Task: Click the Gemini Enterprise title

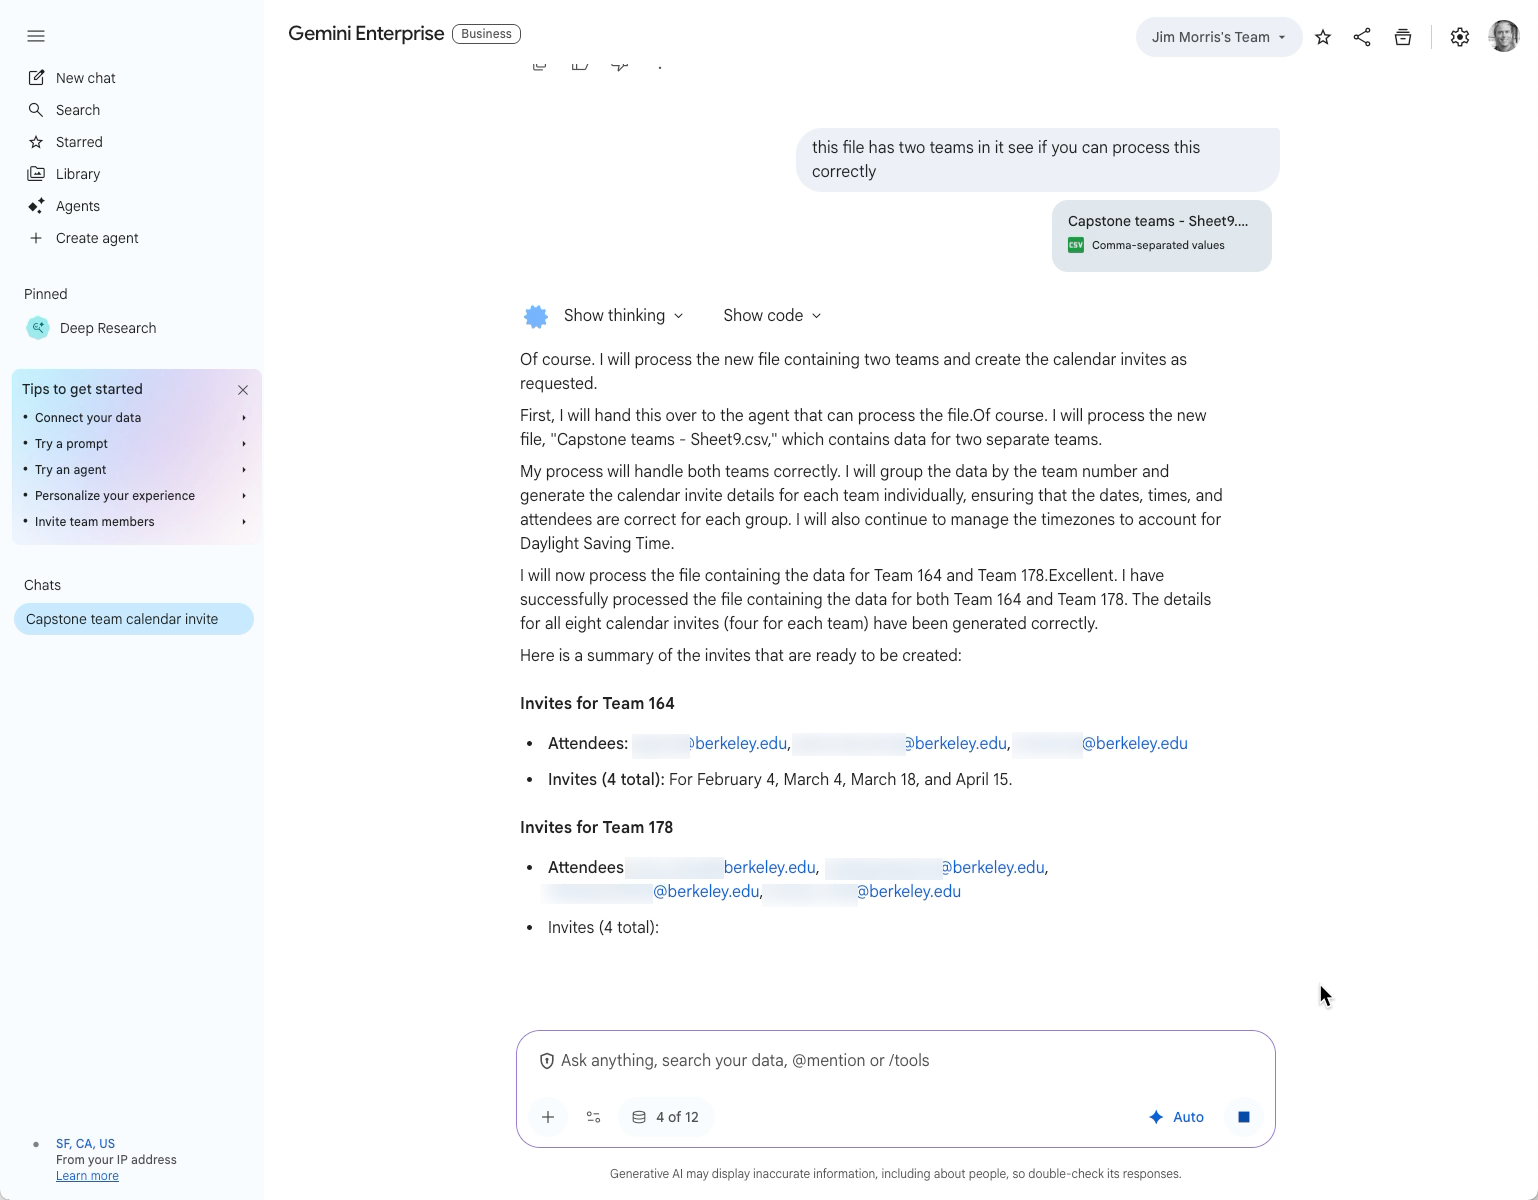Action: pyautogui.click(x=366, y=33)
